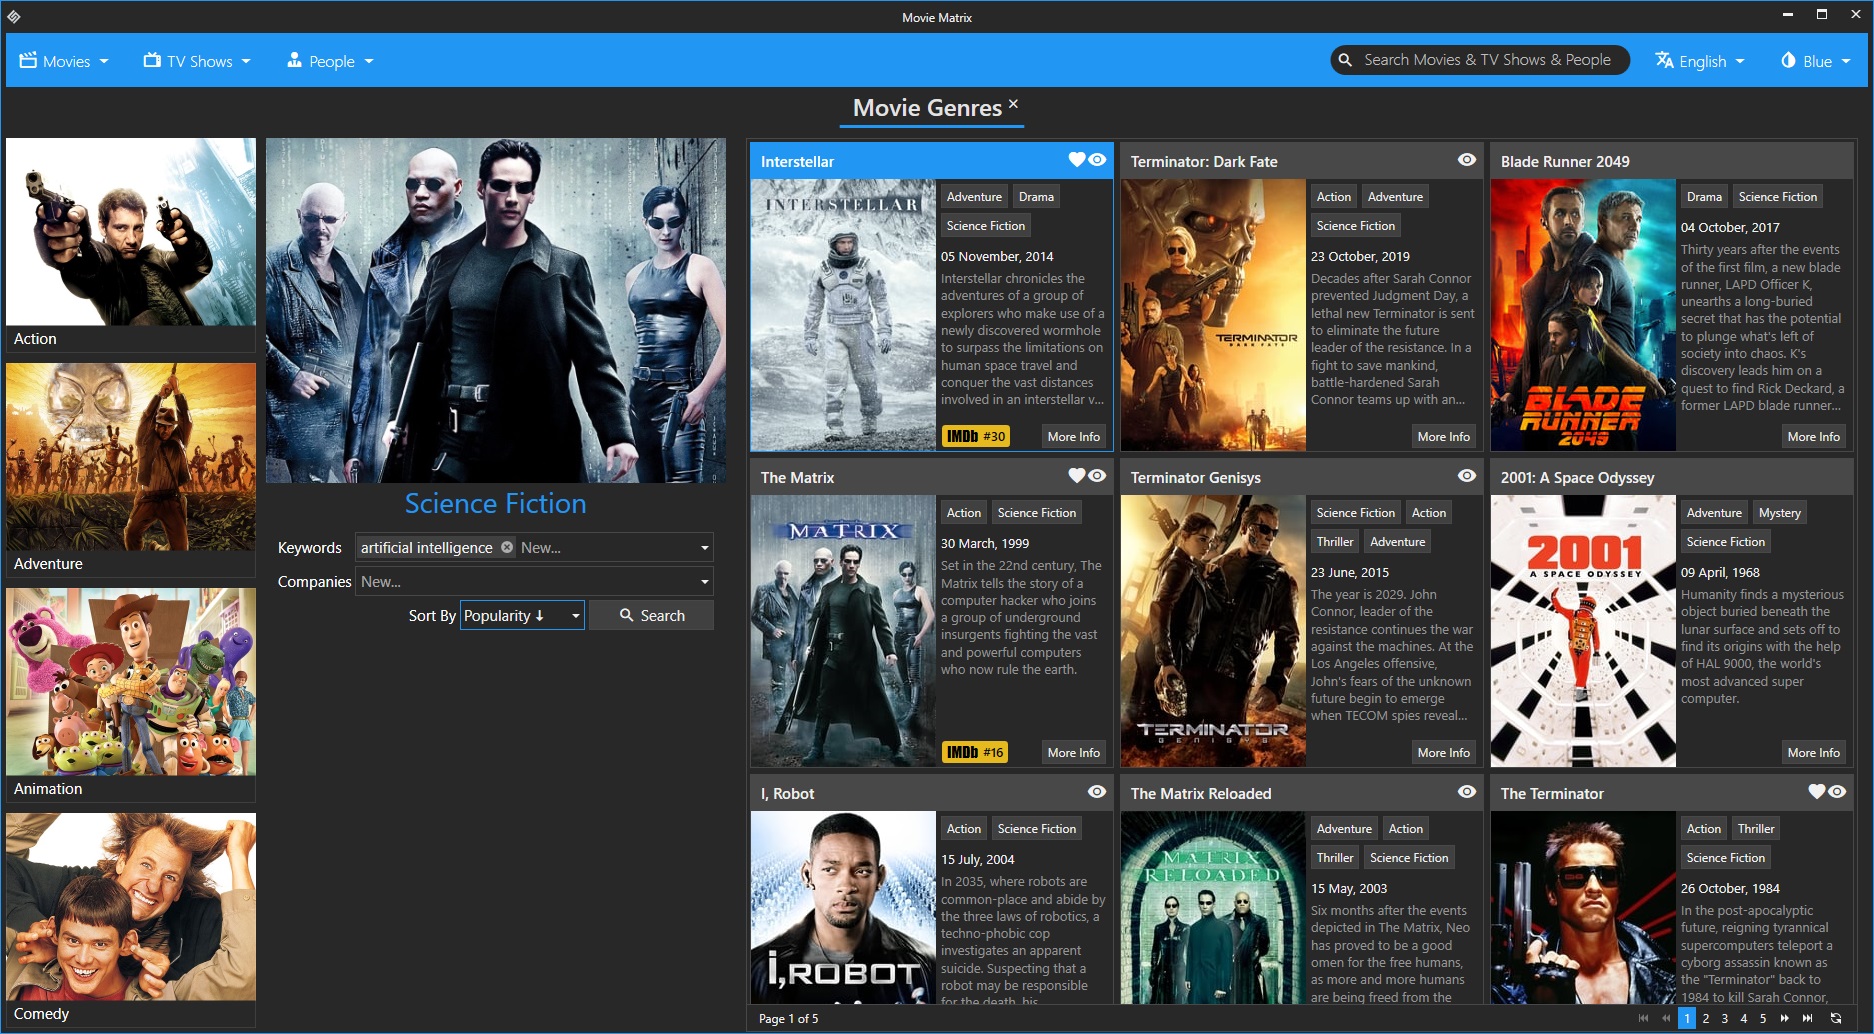The width and height of the screenshot is (1874, 1034).
Task: Select the Movie Genres tab
Action: [927, 108]
